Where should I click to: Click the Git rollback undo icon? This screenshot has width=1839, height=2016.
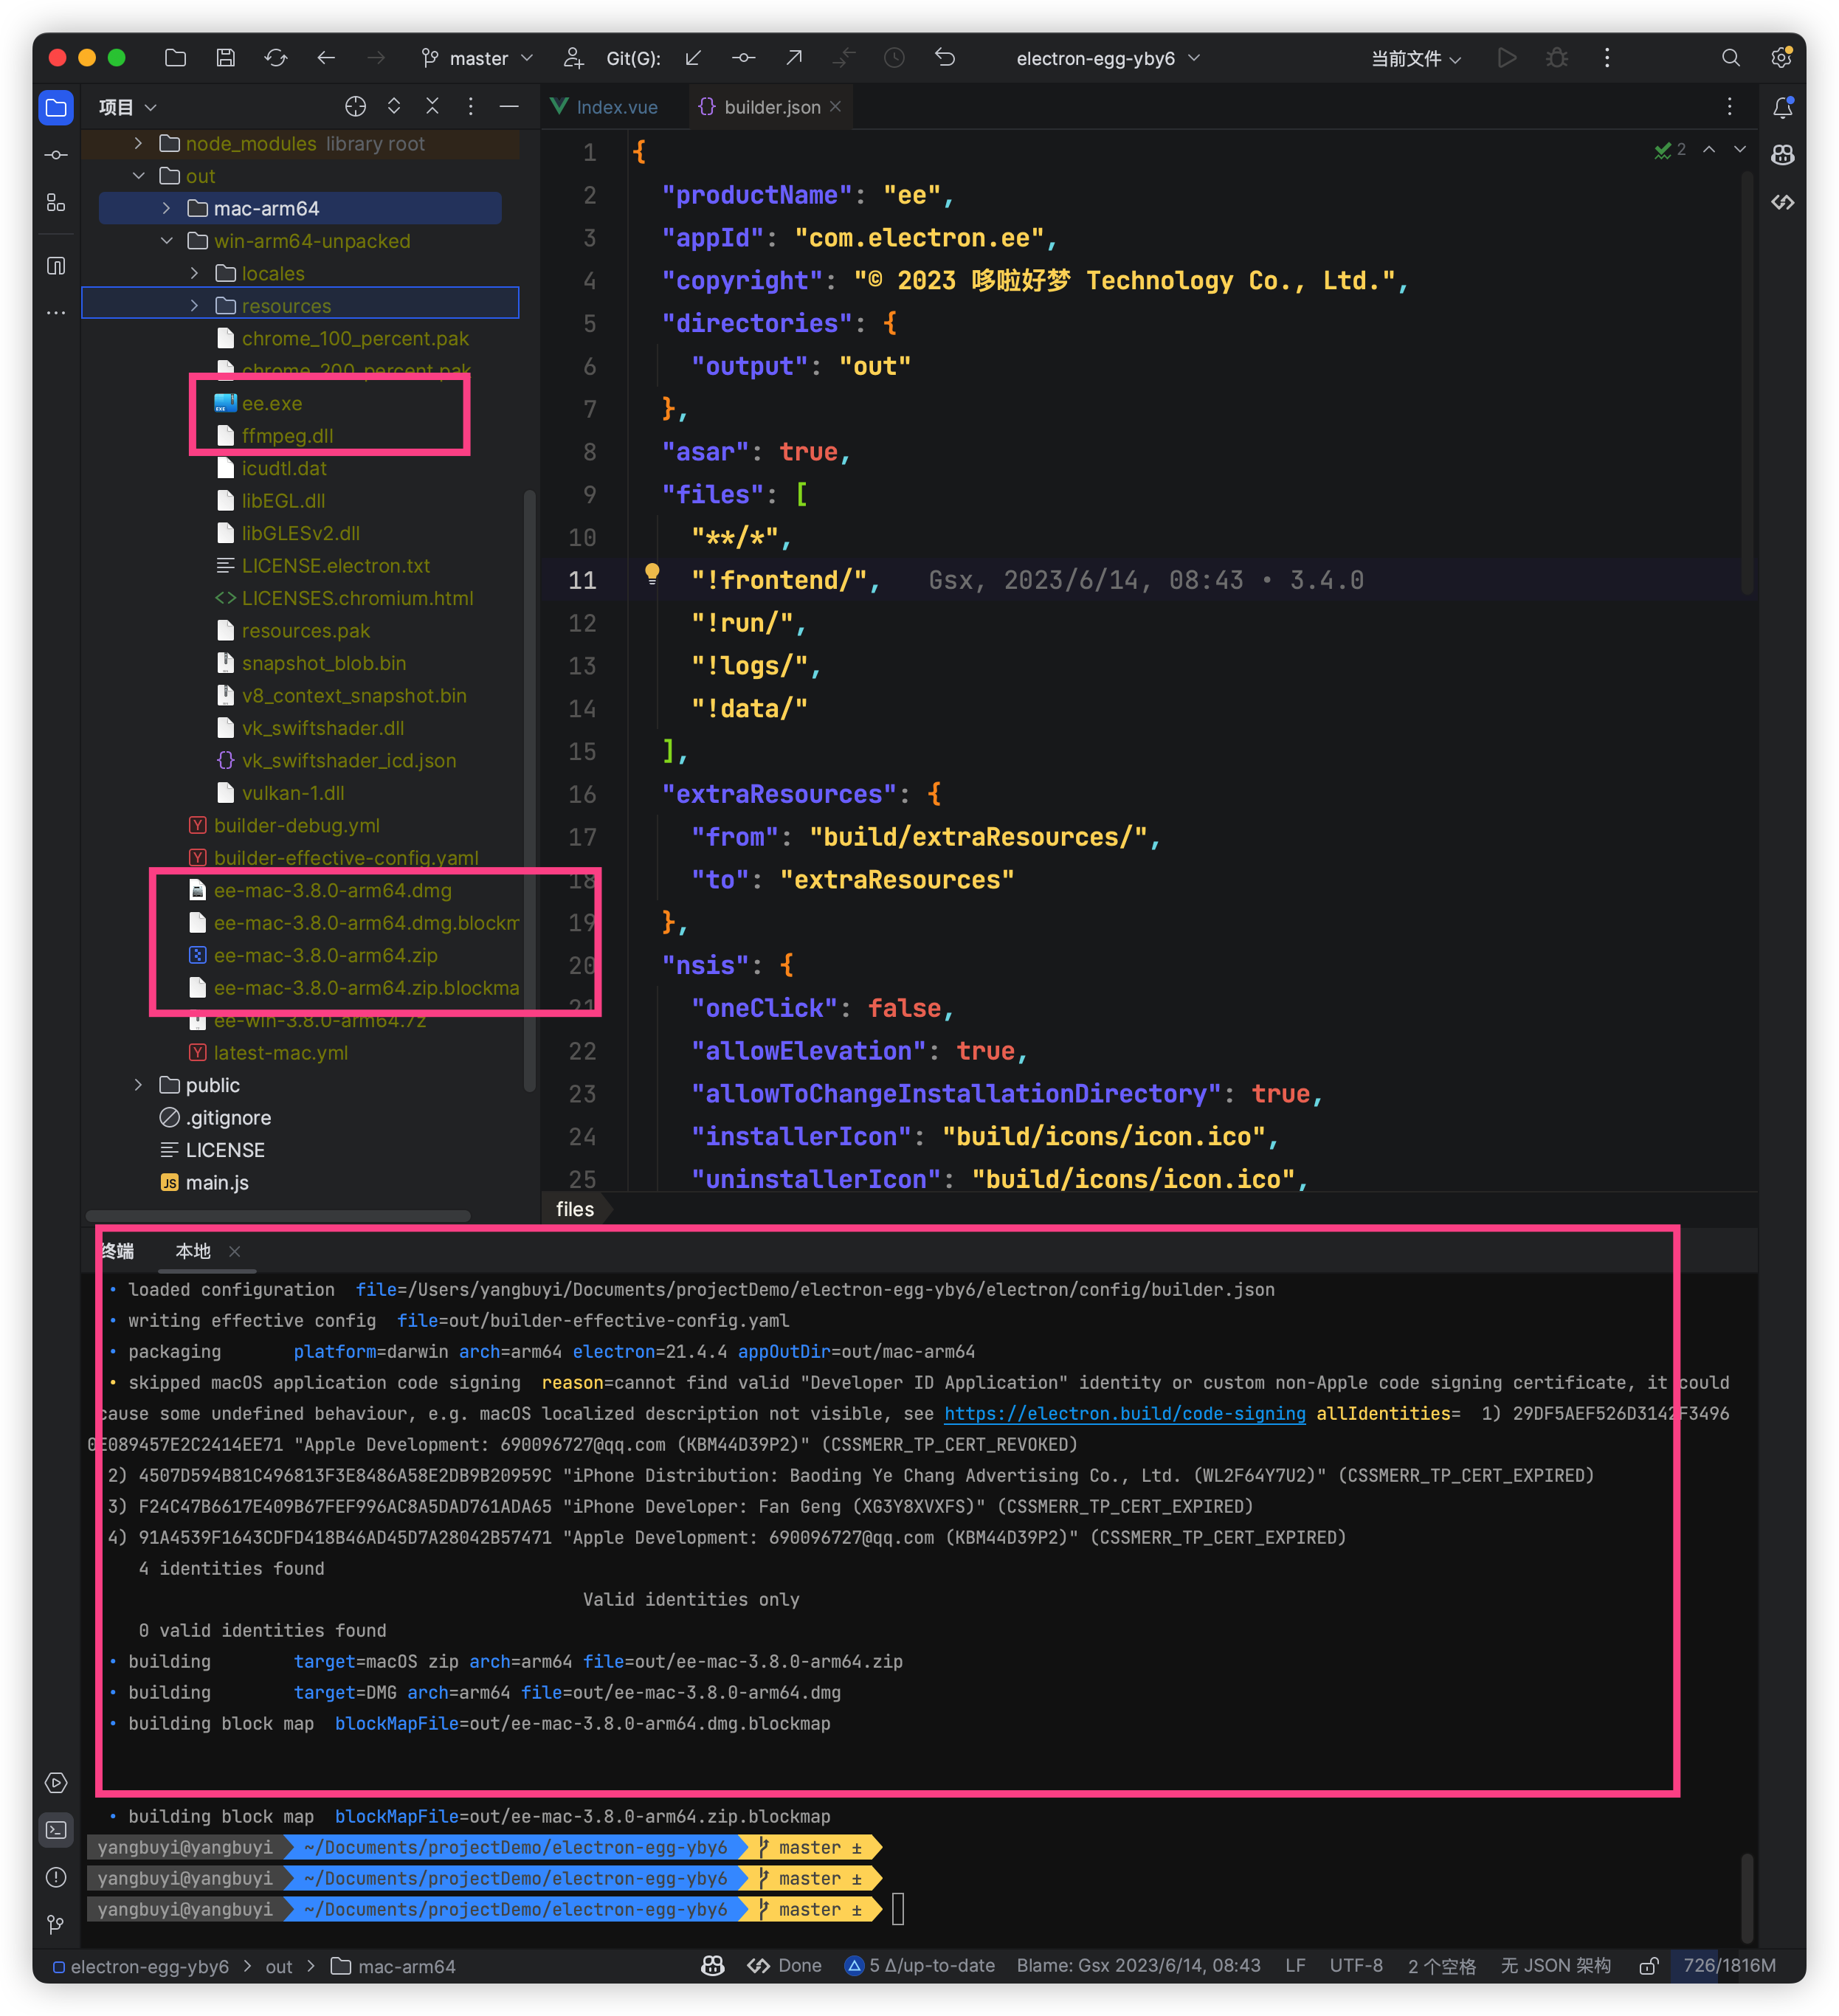click(x=945, y=58)
